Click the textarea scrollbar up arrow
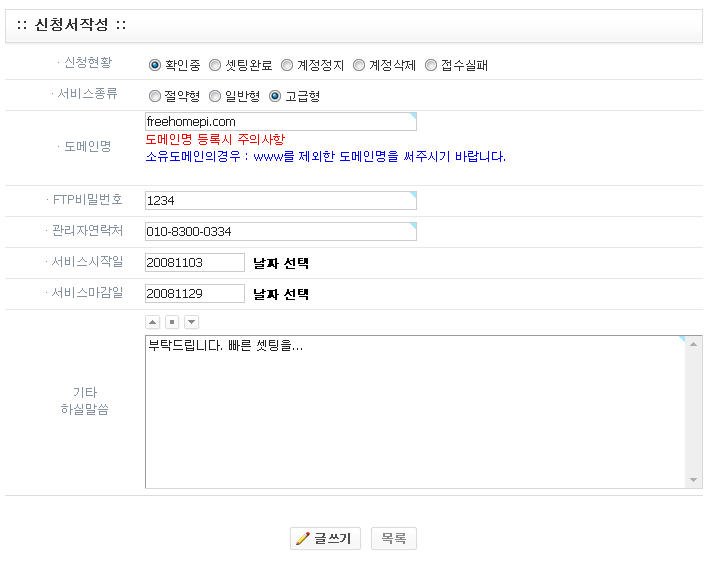This screenshot has width=712, height=562. (x=693, y=345)
